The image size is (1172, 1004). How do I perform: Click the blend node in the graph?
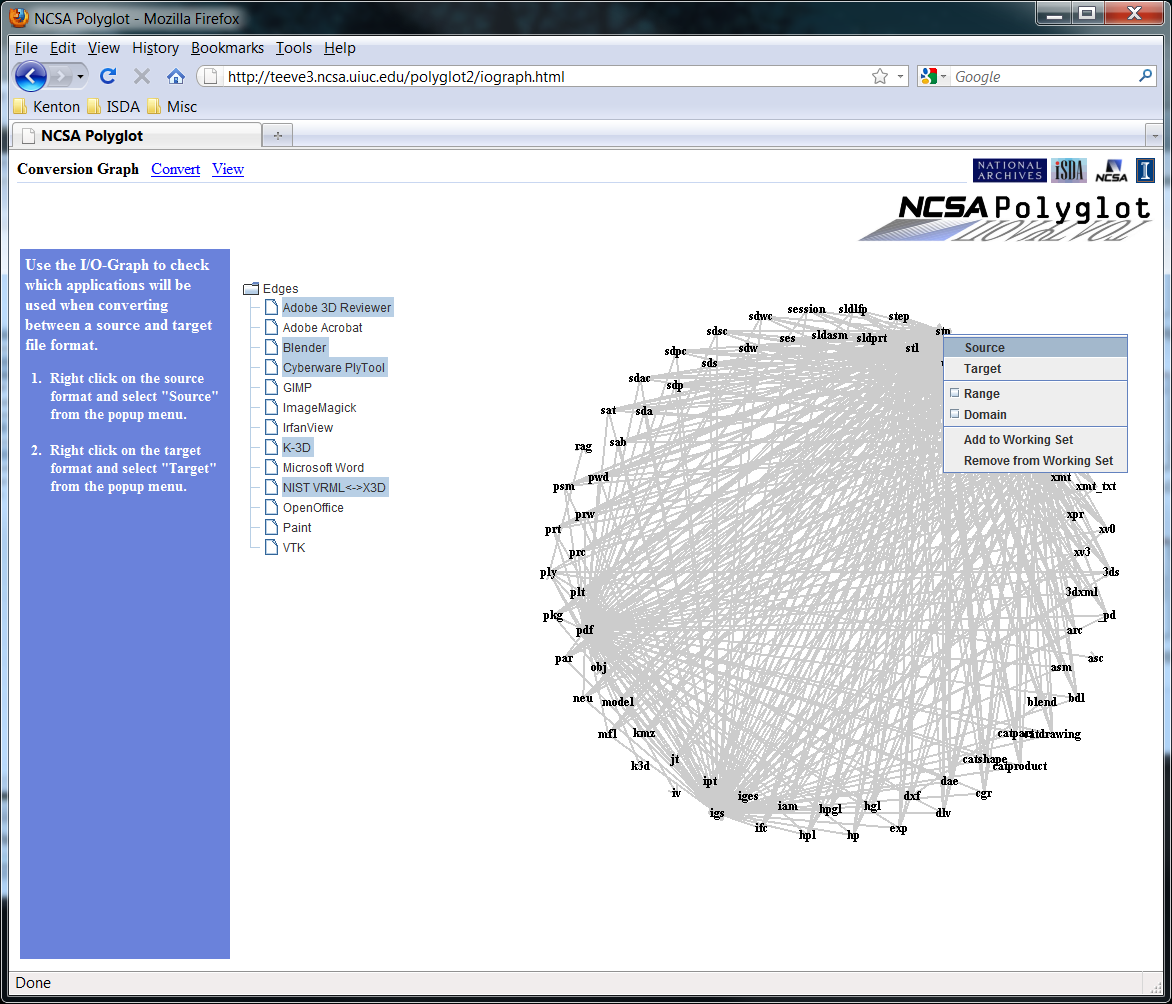(1041, 701)
